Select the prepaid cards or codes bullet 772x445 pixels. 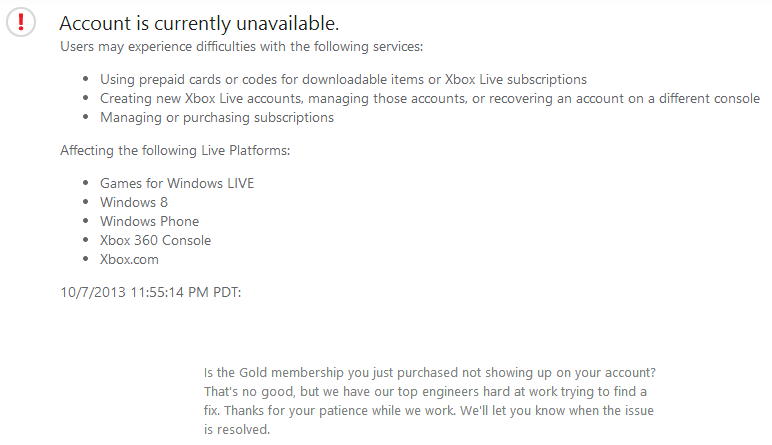click(x=343, y=79)
